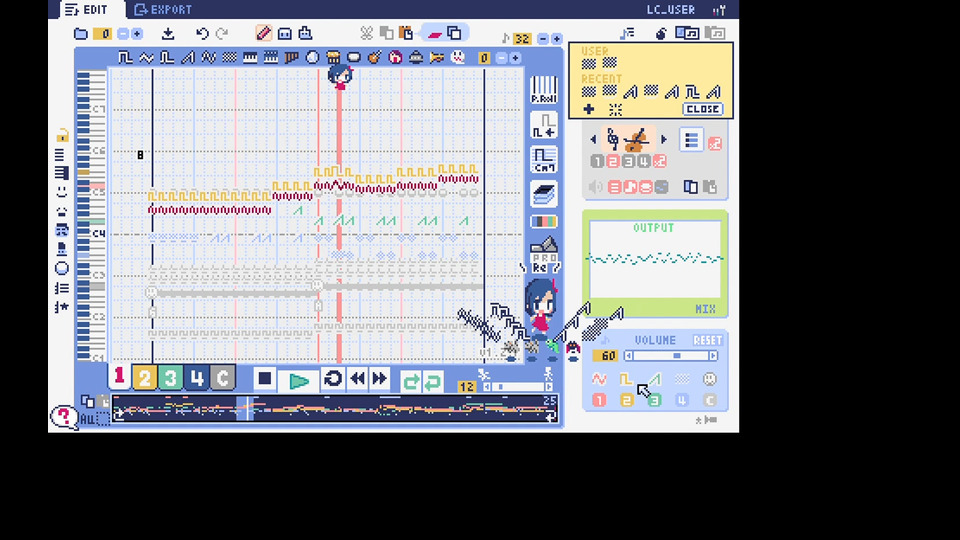Image resolution: width=960 pixels, height=540 pixels.
Task: Increase the folder number with plus
Action: [x=137, y=34]
